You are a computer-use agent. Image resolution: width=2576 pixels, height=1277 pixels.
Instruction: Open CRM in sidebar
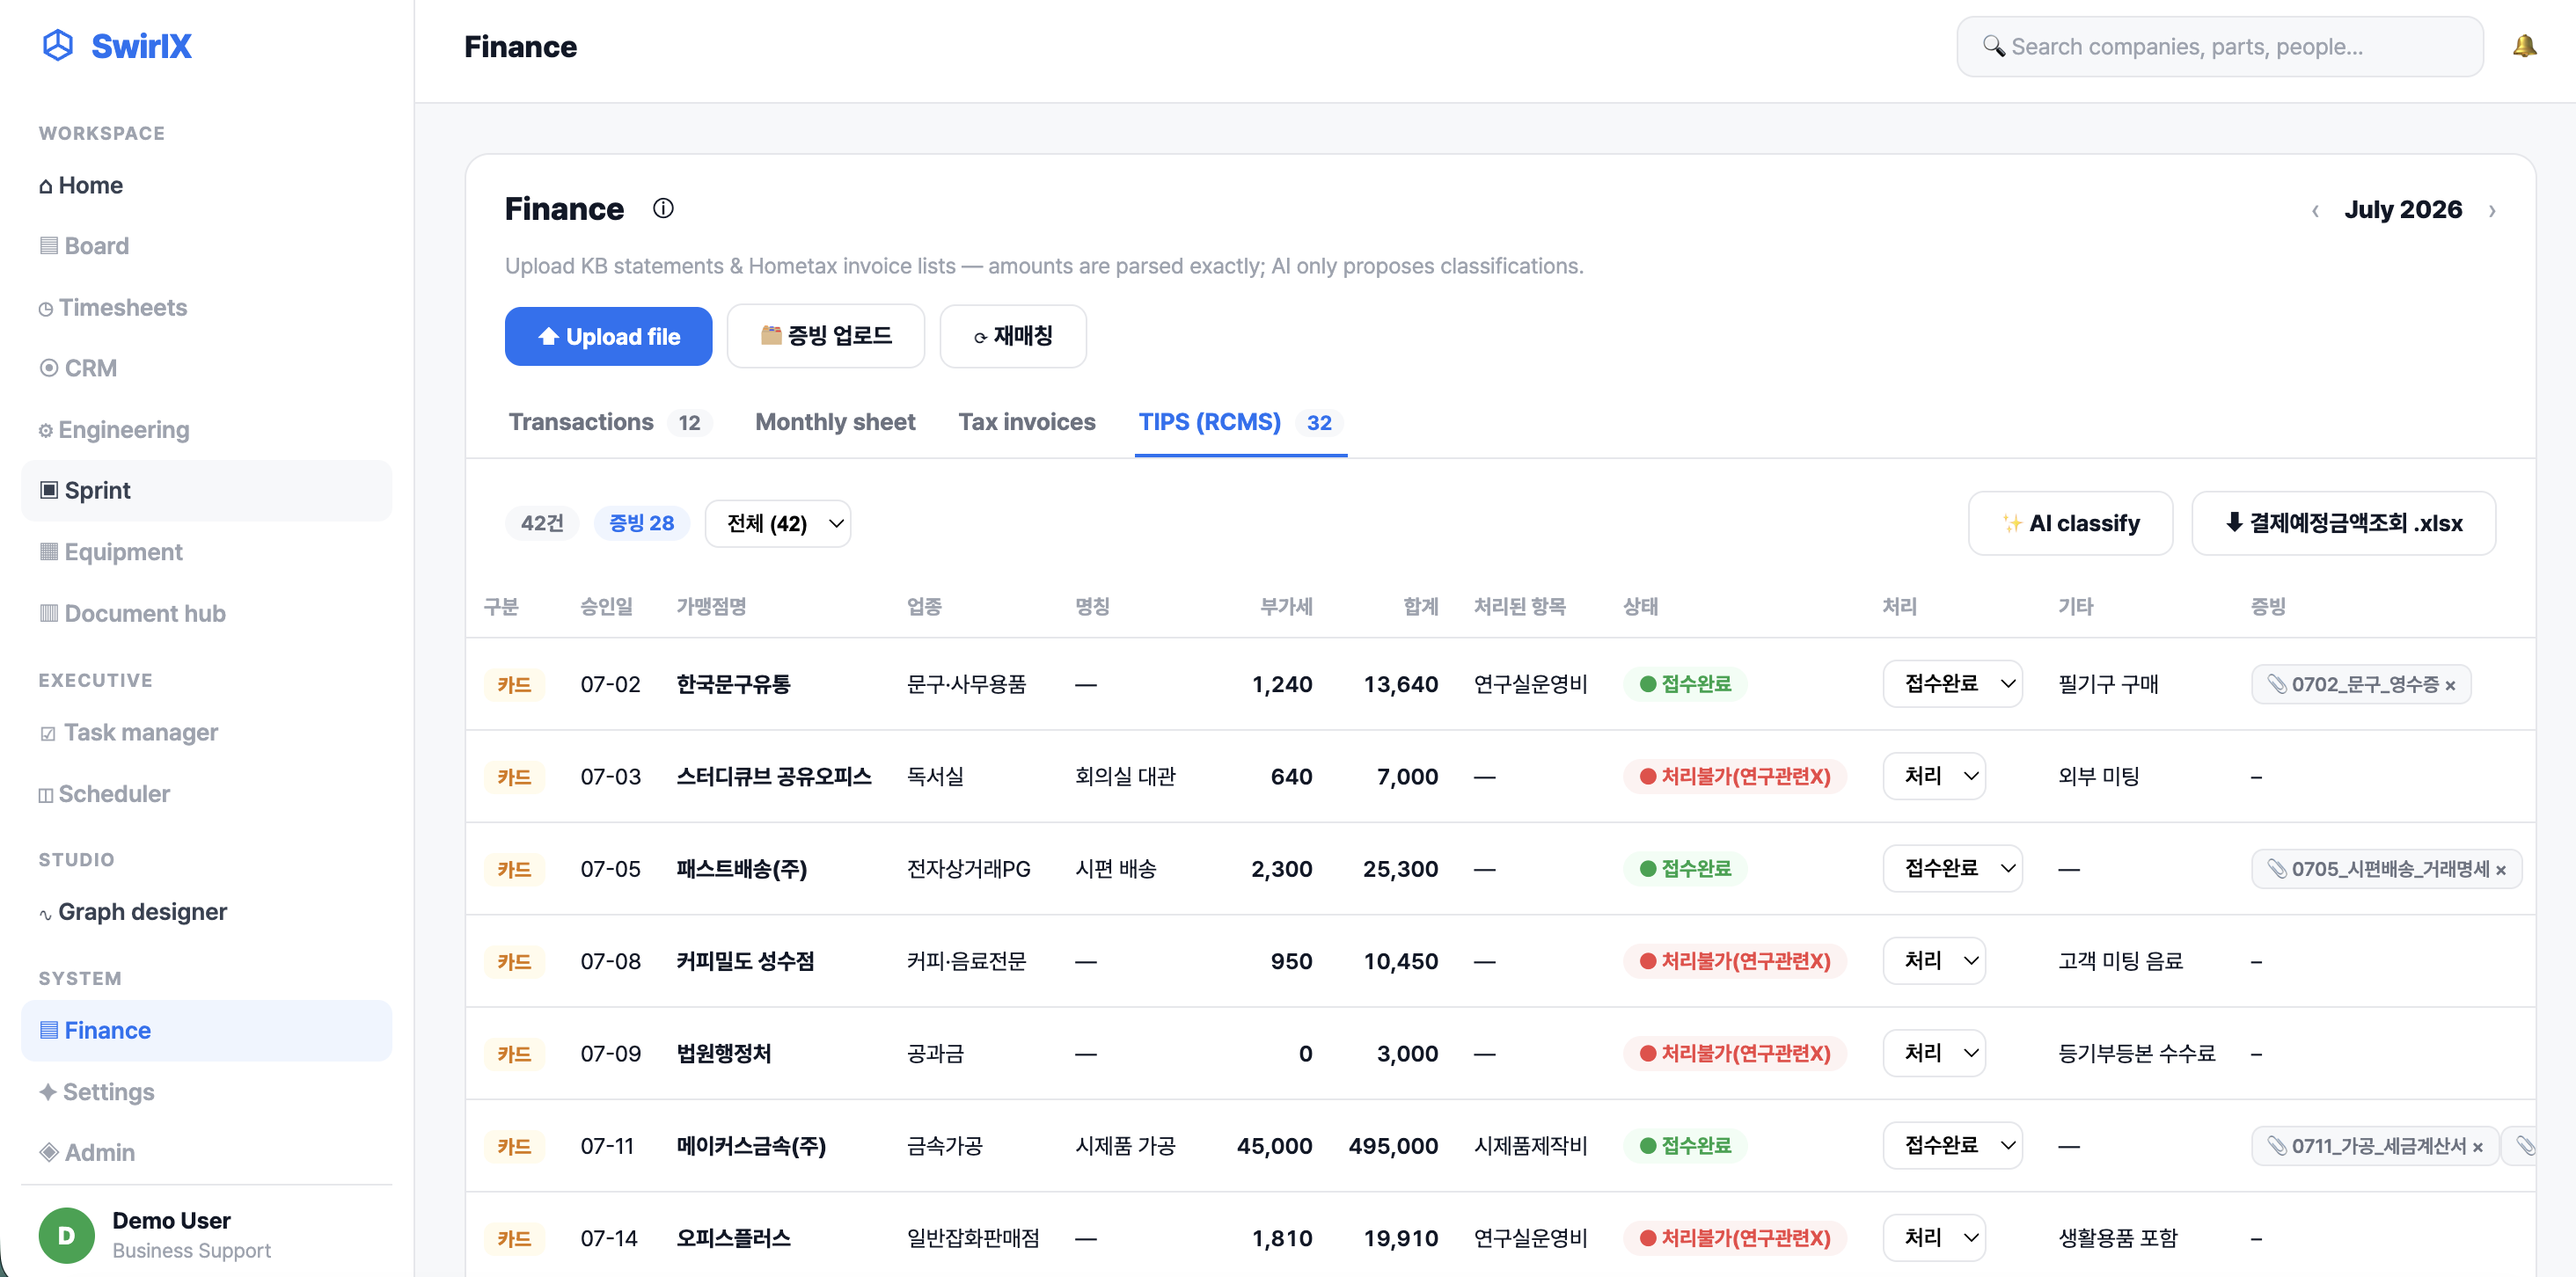click(x=206, y=368)
